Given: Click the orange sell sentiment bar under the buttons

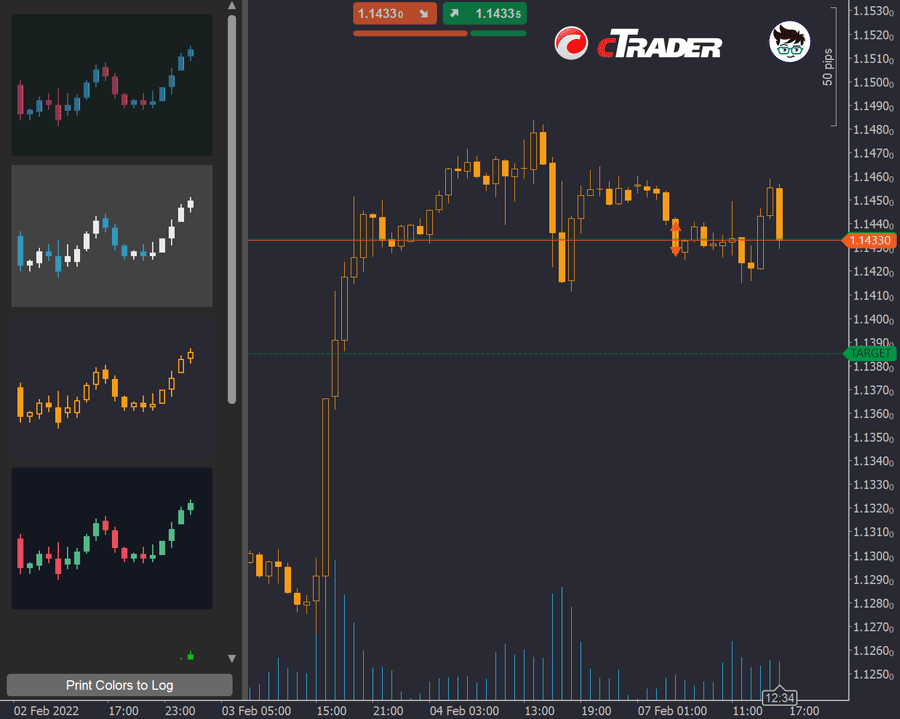Looking at the screenshot, I should coord(410,32).
